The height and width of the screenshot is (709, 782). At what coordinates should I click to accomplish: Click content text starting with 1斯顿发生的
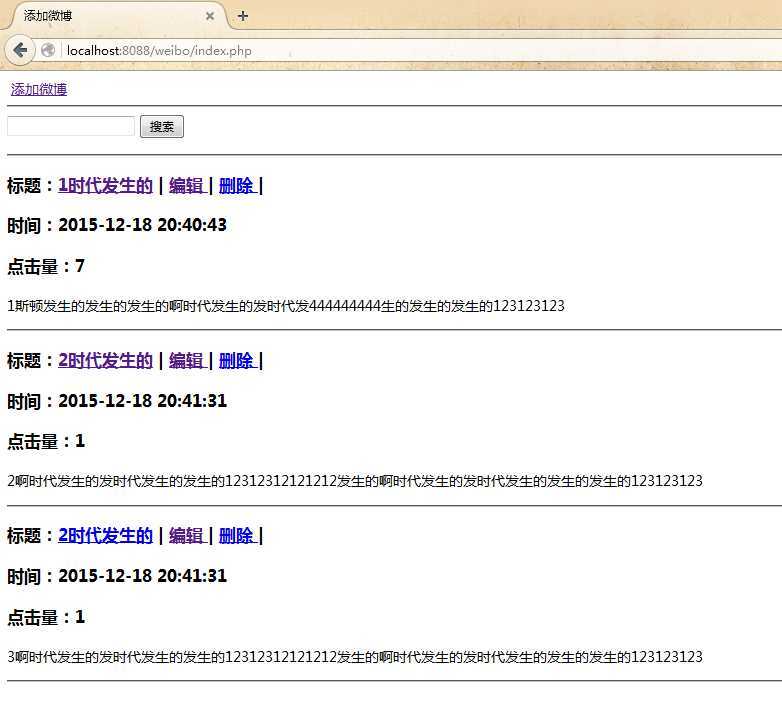(x=286, y=306)
